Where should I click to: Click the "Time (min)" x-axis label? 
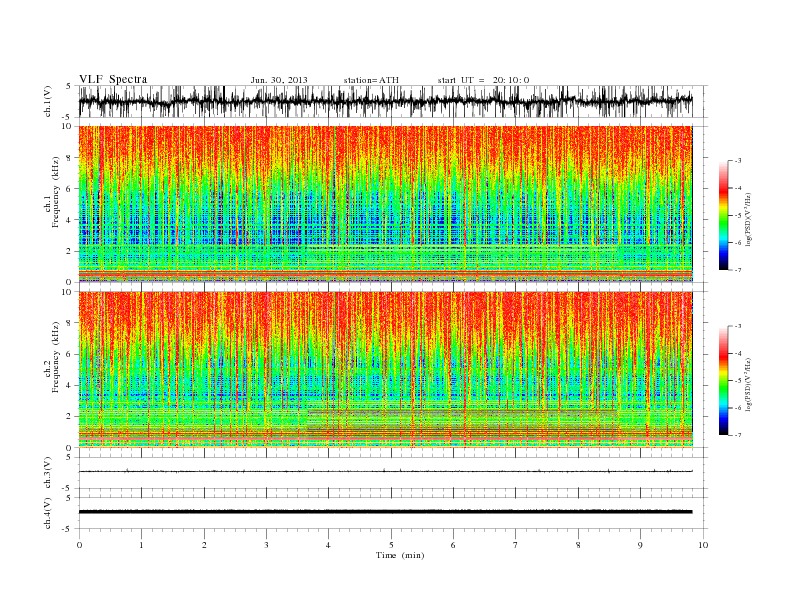tap(400, 555)
